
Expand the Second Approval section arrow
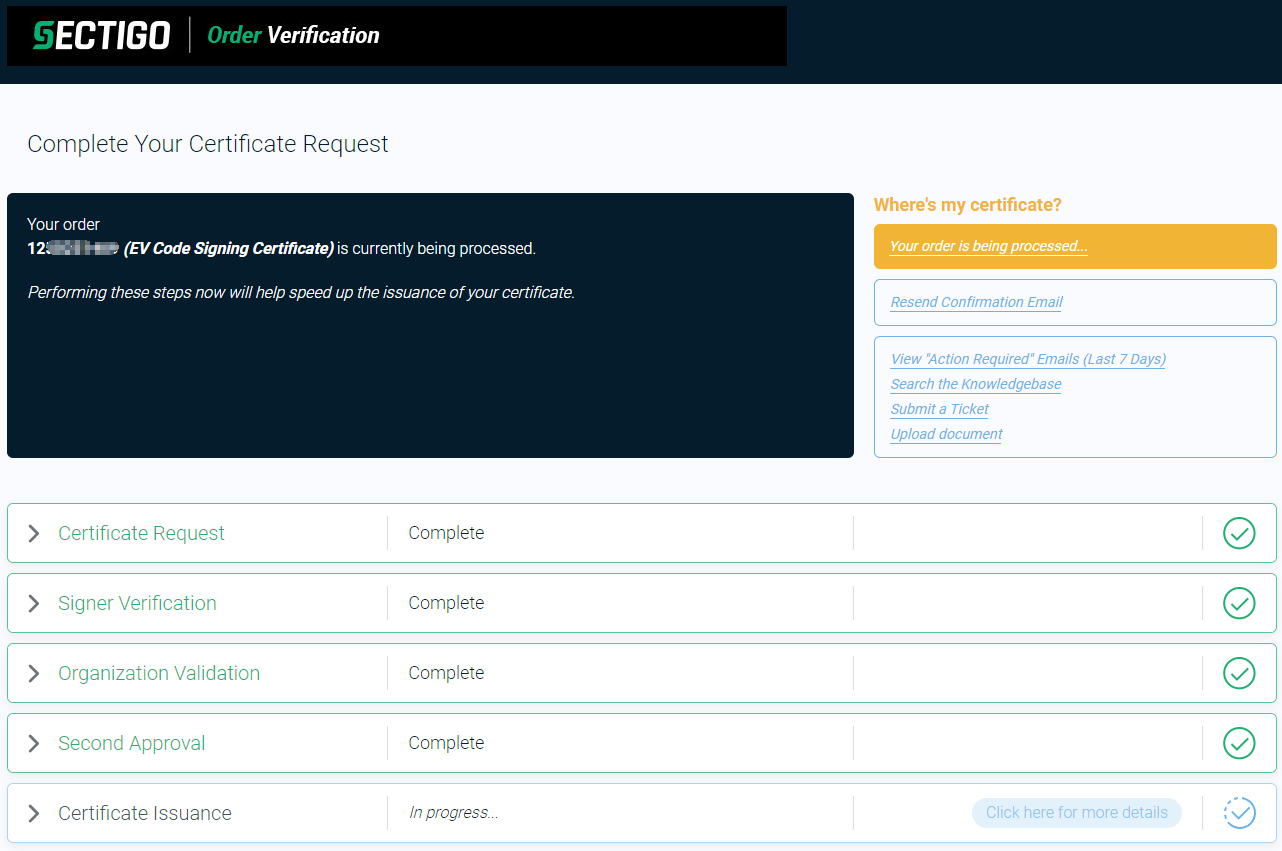click(x=34, y=743)
